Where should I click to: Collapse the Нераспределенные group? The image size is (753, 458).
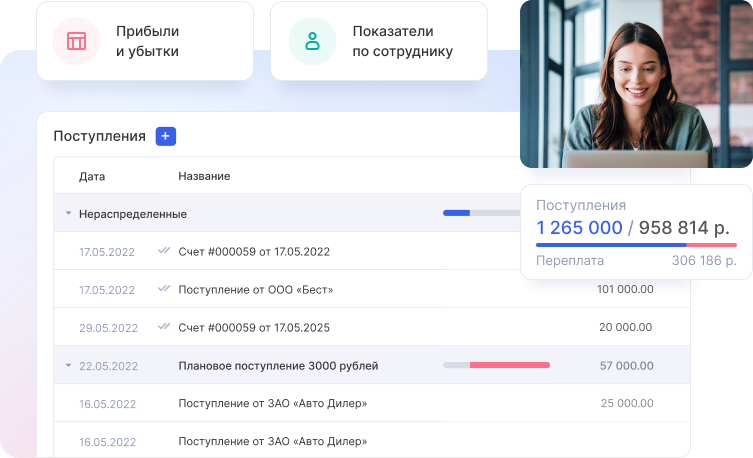click(68, 214)
